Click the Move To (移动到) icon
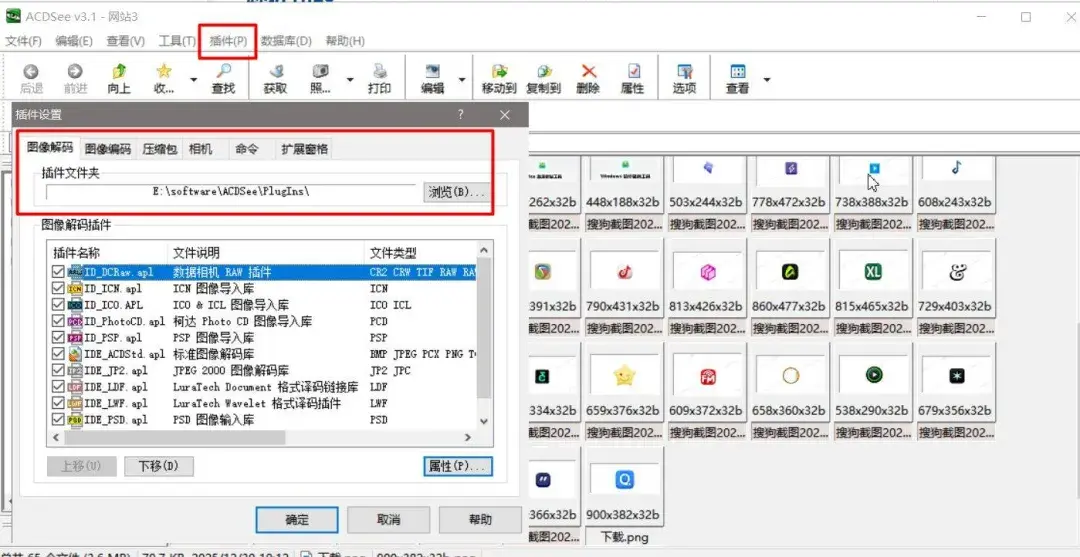This screenshot has height=557, width=1080. [499, 72]
